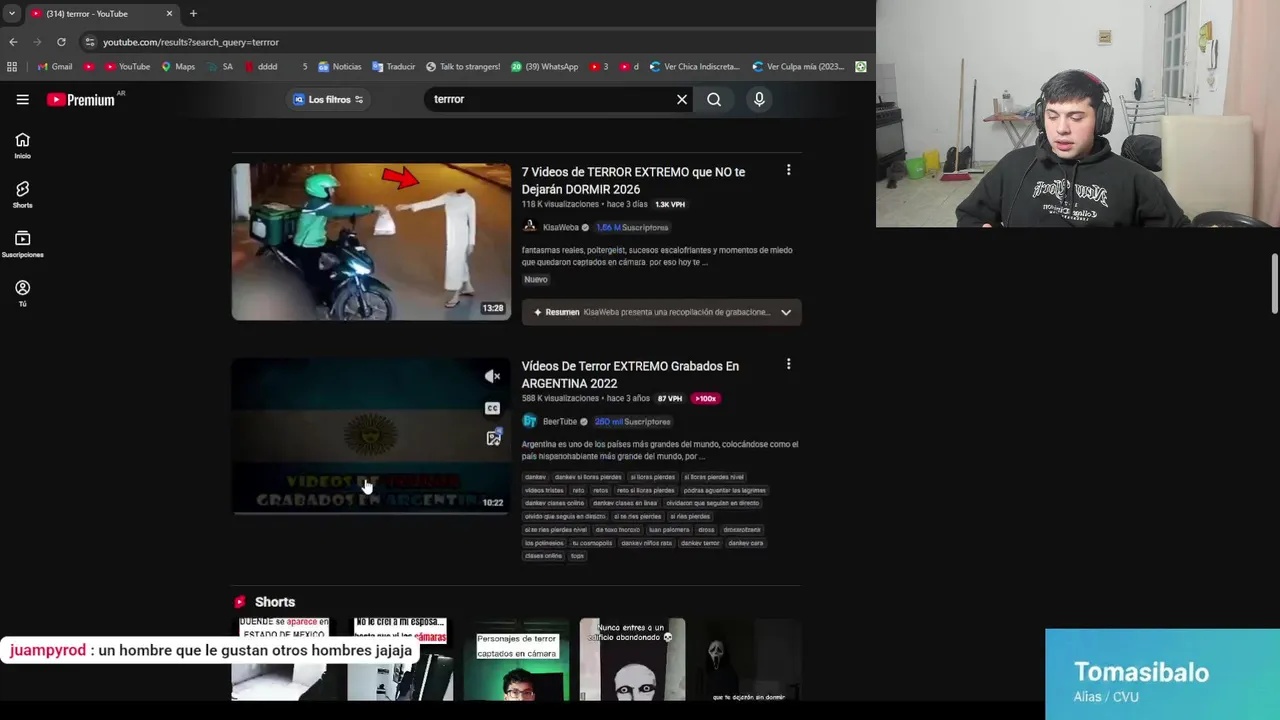1280x720 pixels.
Task: Toggle CC subtitles on the video preview
Action: tap(492, 408)
